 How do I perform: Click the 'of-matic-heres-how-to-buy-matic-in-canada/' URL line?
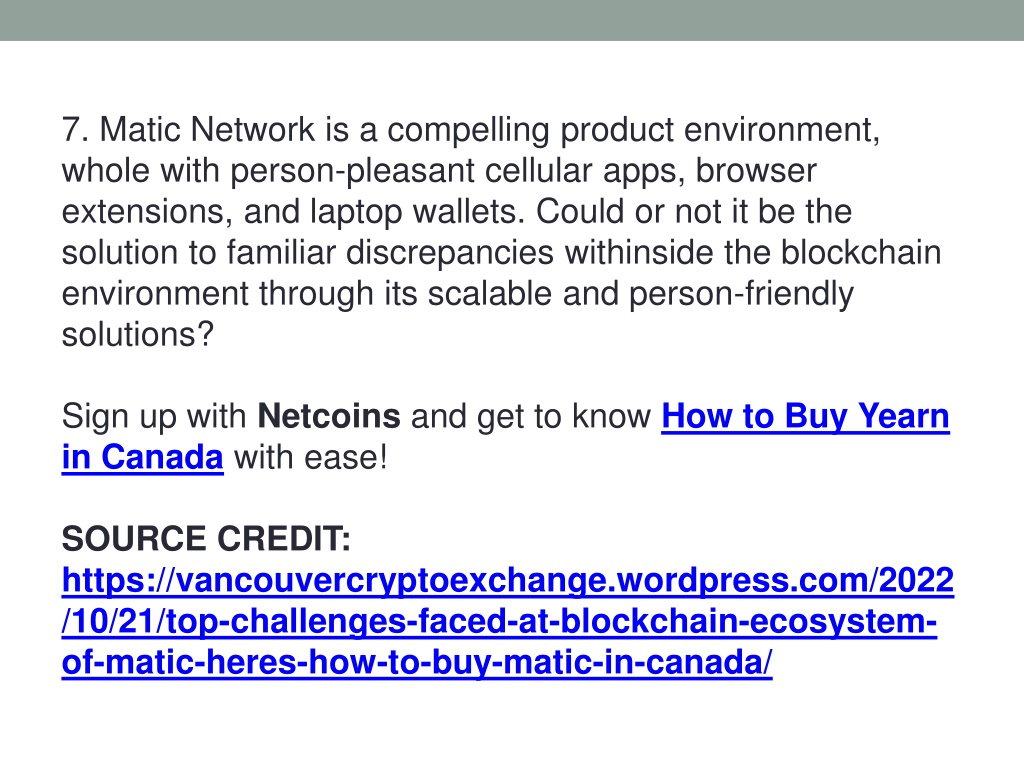point(417,662)
